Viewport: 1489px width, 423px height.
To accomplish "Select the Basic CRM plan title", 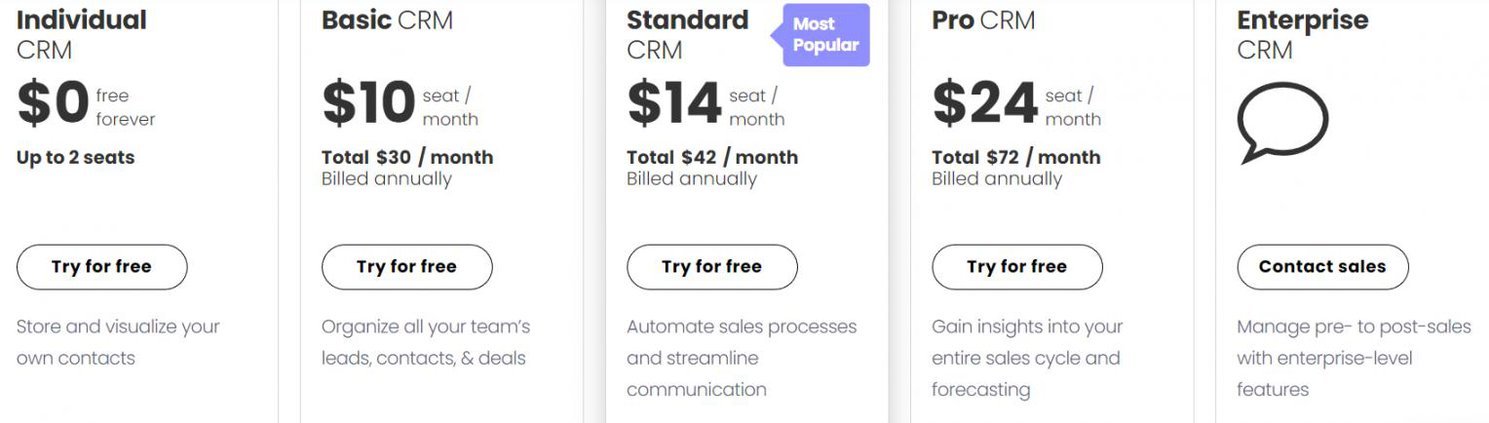I will [x=387, y=20].
